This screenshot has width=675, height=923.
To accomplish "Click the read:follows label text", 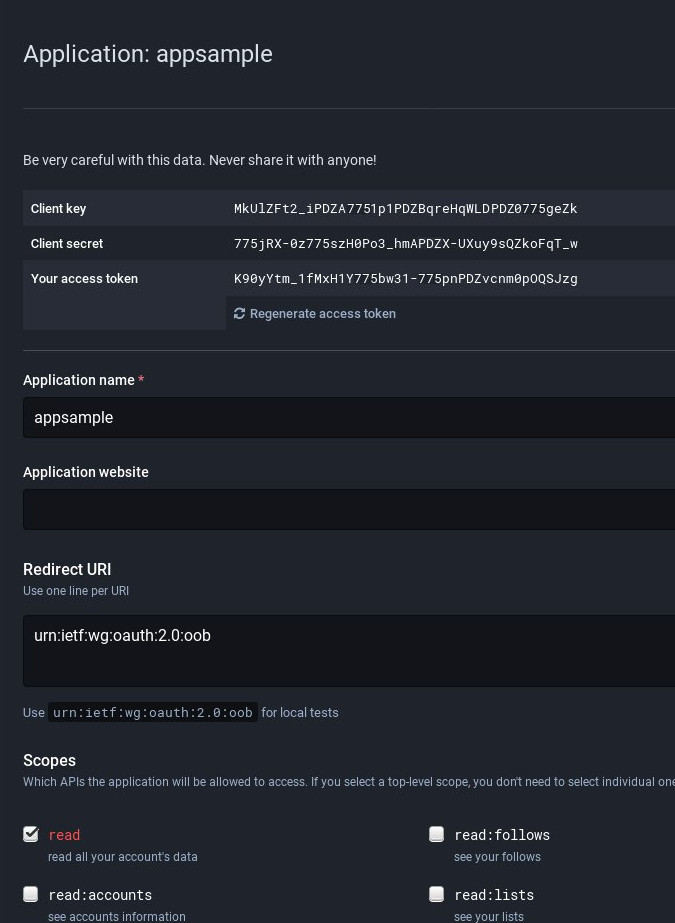I will [x=502, y=835].
